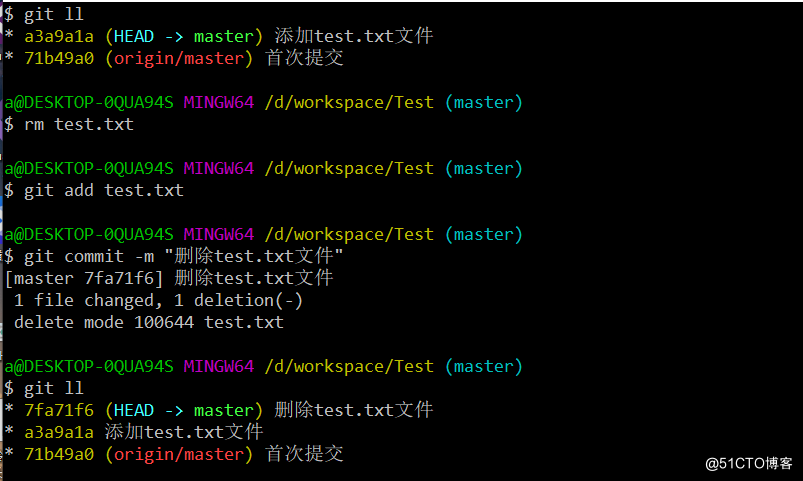Click the last "git ll" command

pyautogui.click(x=53, y=388)
